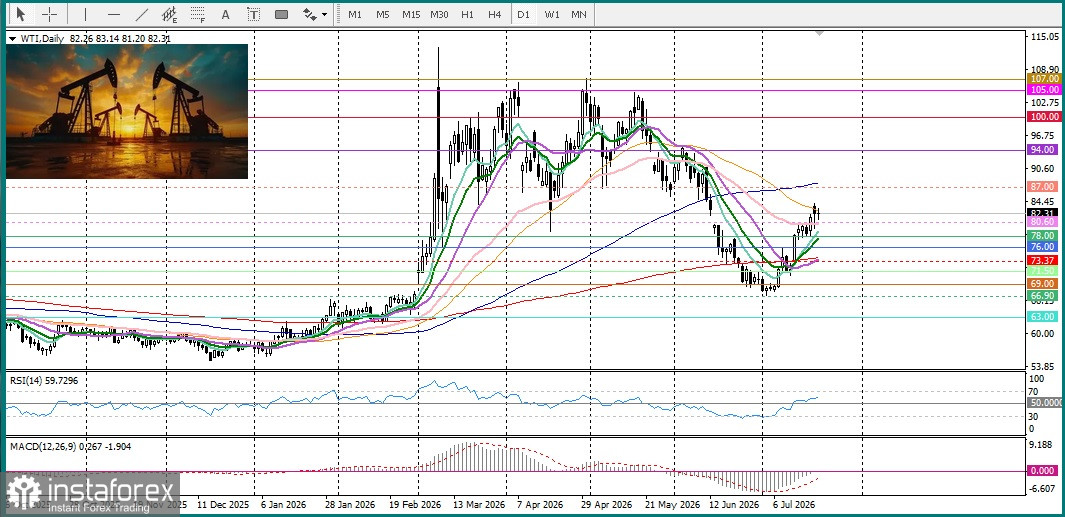
Task: Click the 115.05 price scale value
Action: click(x=1045, y=37)
